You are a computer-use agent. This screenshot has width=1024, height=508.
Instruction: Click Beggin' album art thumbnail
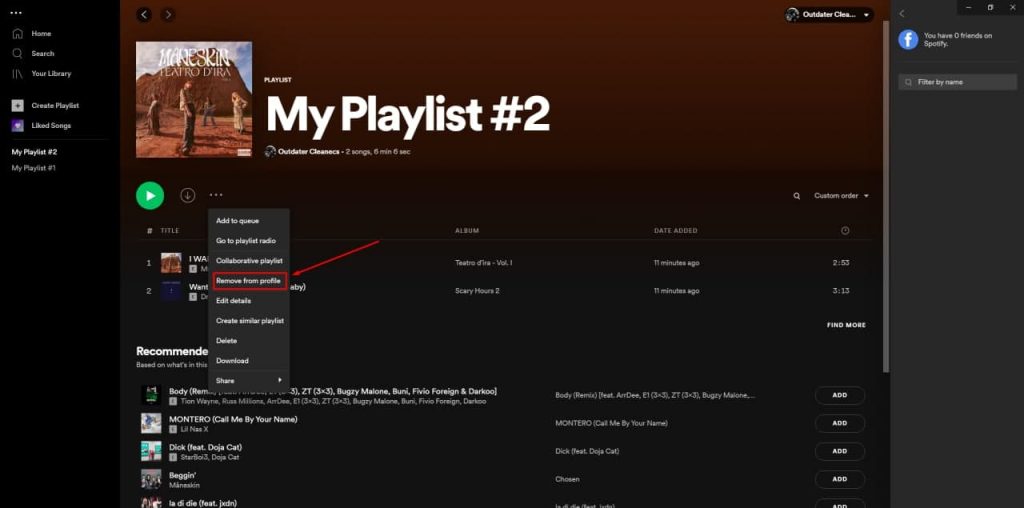152,479
